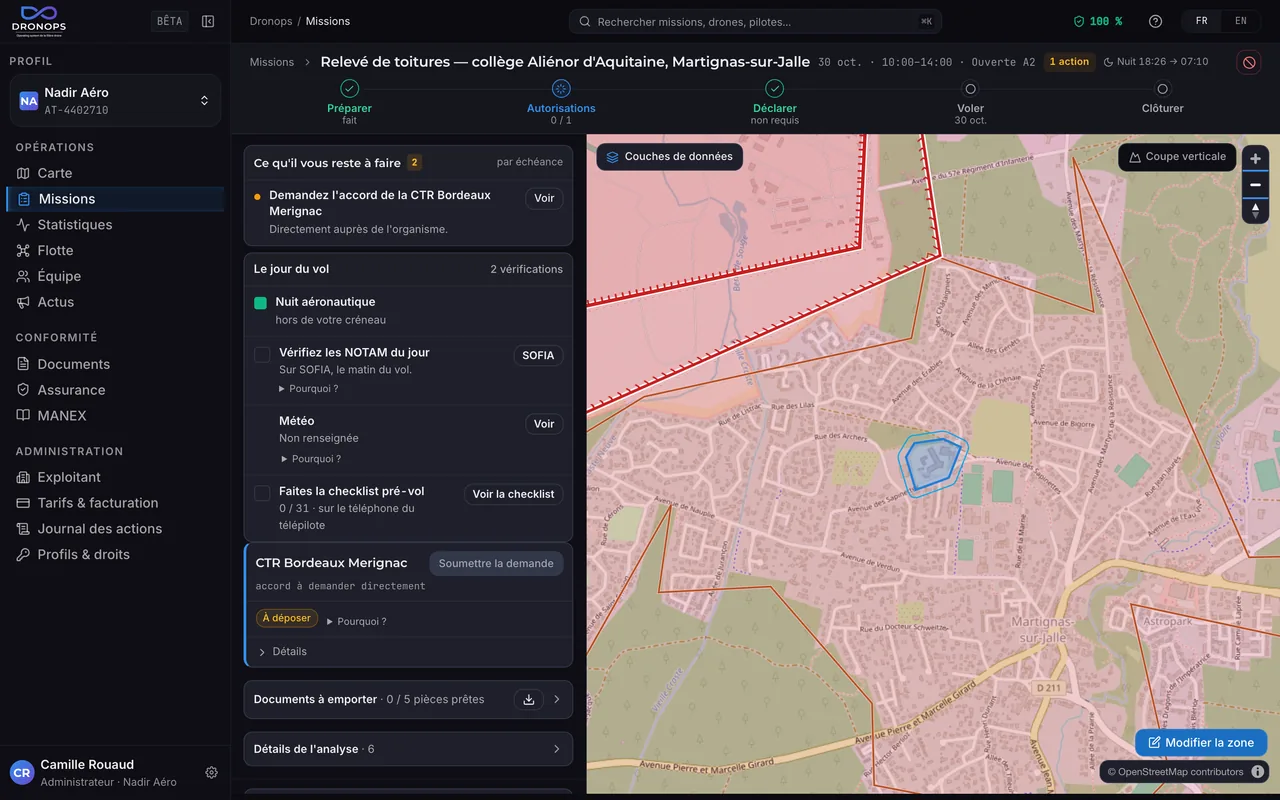Switch language to FR

click(1202, 21)
